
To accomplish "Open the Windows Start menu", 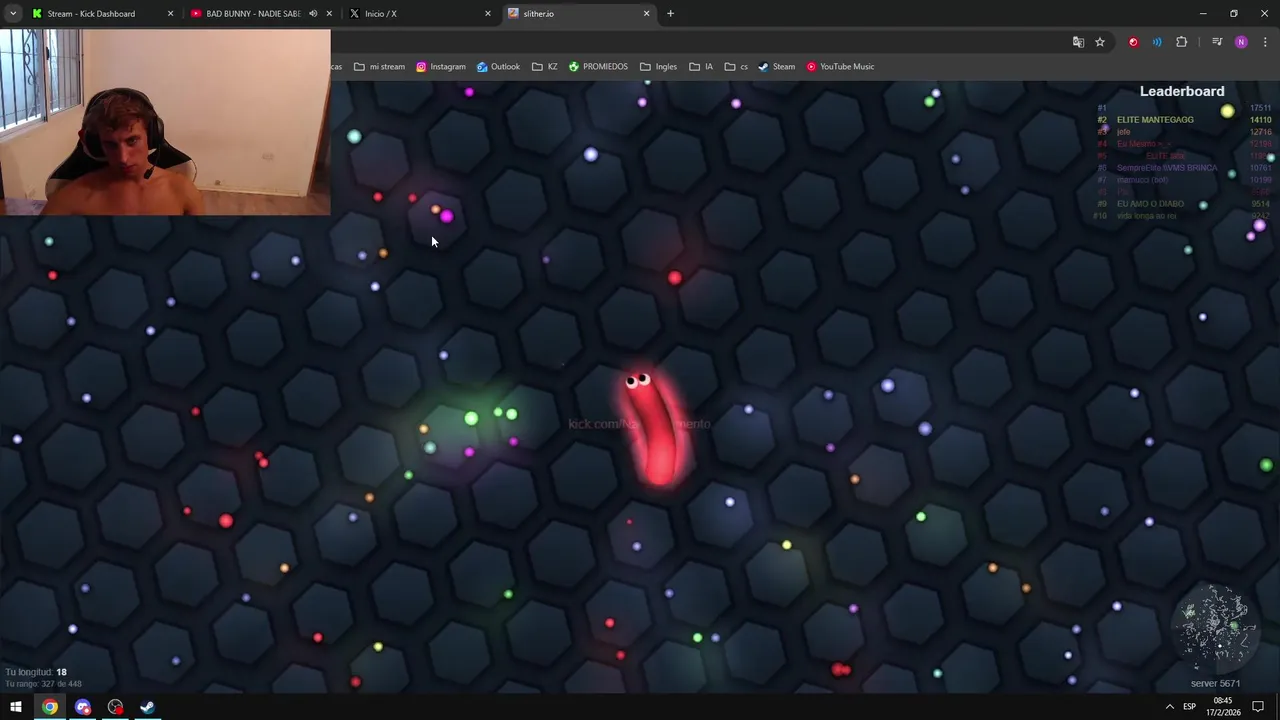I will (16, 707).
